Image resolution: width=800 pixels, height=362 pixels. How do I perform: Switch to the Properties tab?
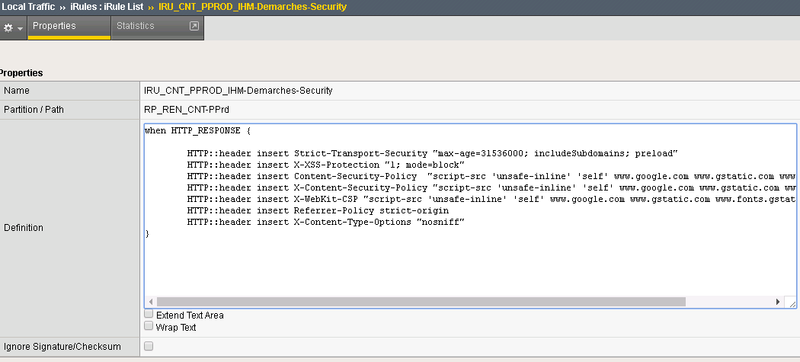click(69, 27)
